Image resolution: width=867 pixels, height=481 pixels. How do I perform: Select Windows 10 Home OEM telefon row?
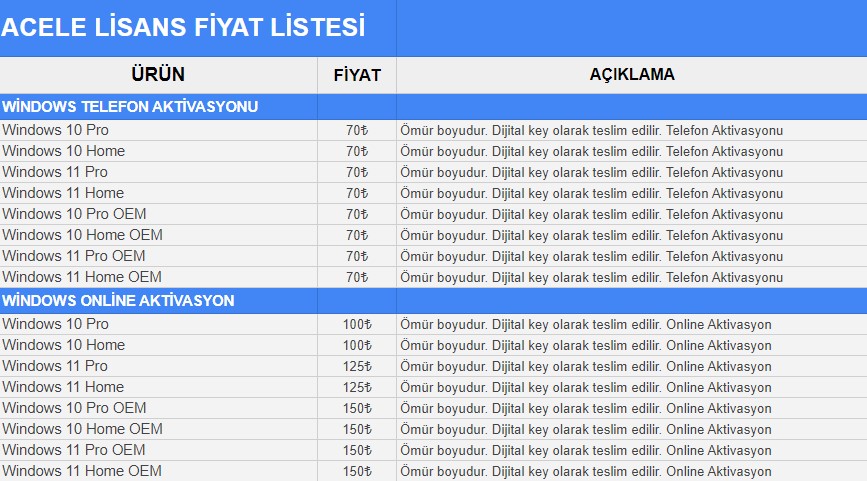[434, 235]
